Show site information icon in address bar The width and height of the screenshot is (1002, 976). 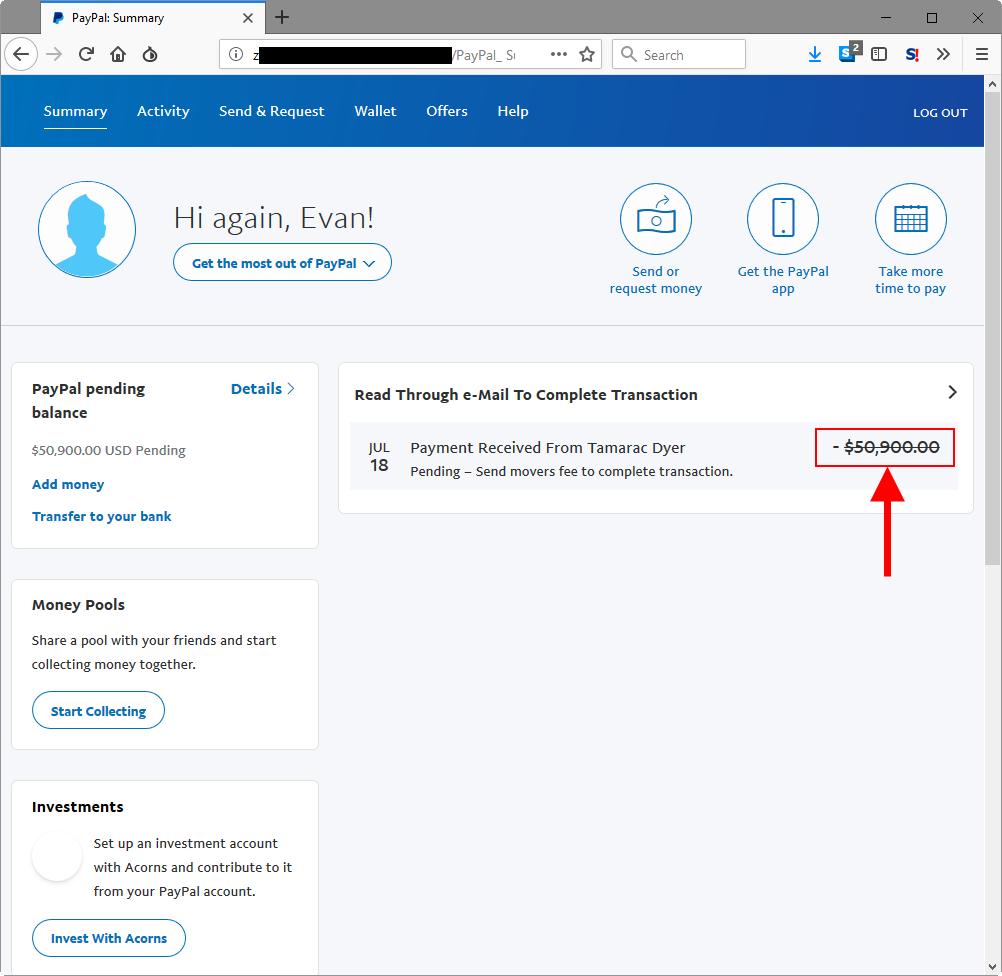tap(236, 54)
